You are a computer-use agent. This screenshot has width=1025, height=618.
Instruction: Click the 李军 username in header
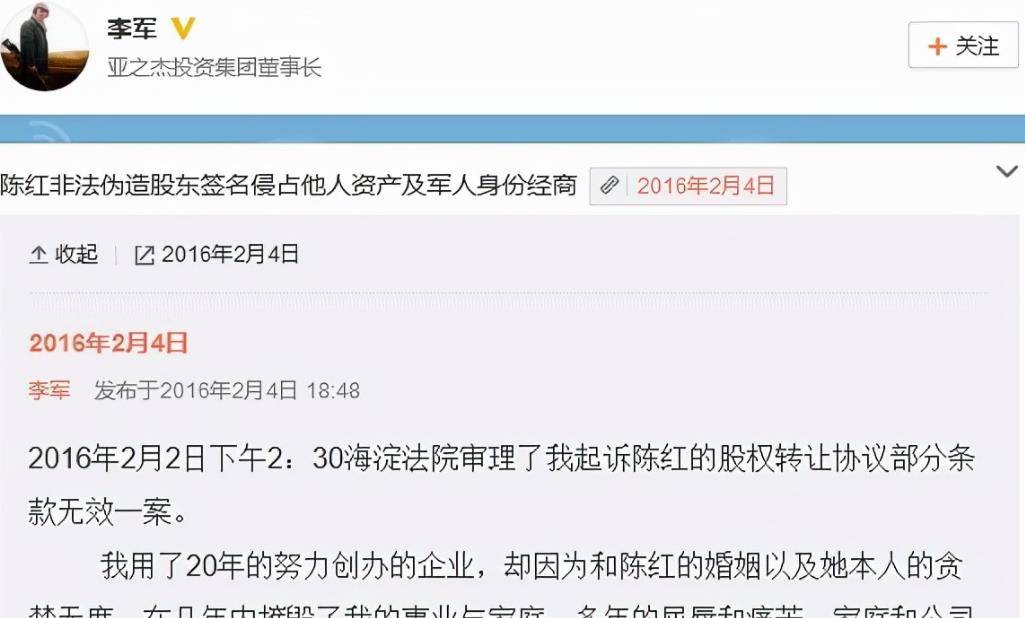(132, 28)
